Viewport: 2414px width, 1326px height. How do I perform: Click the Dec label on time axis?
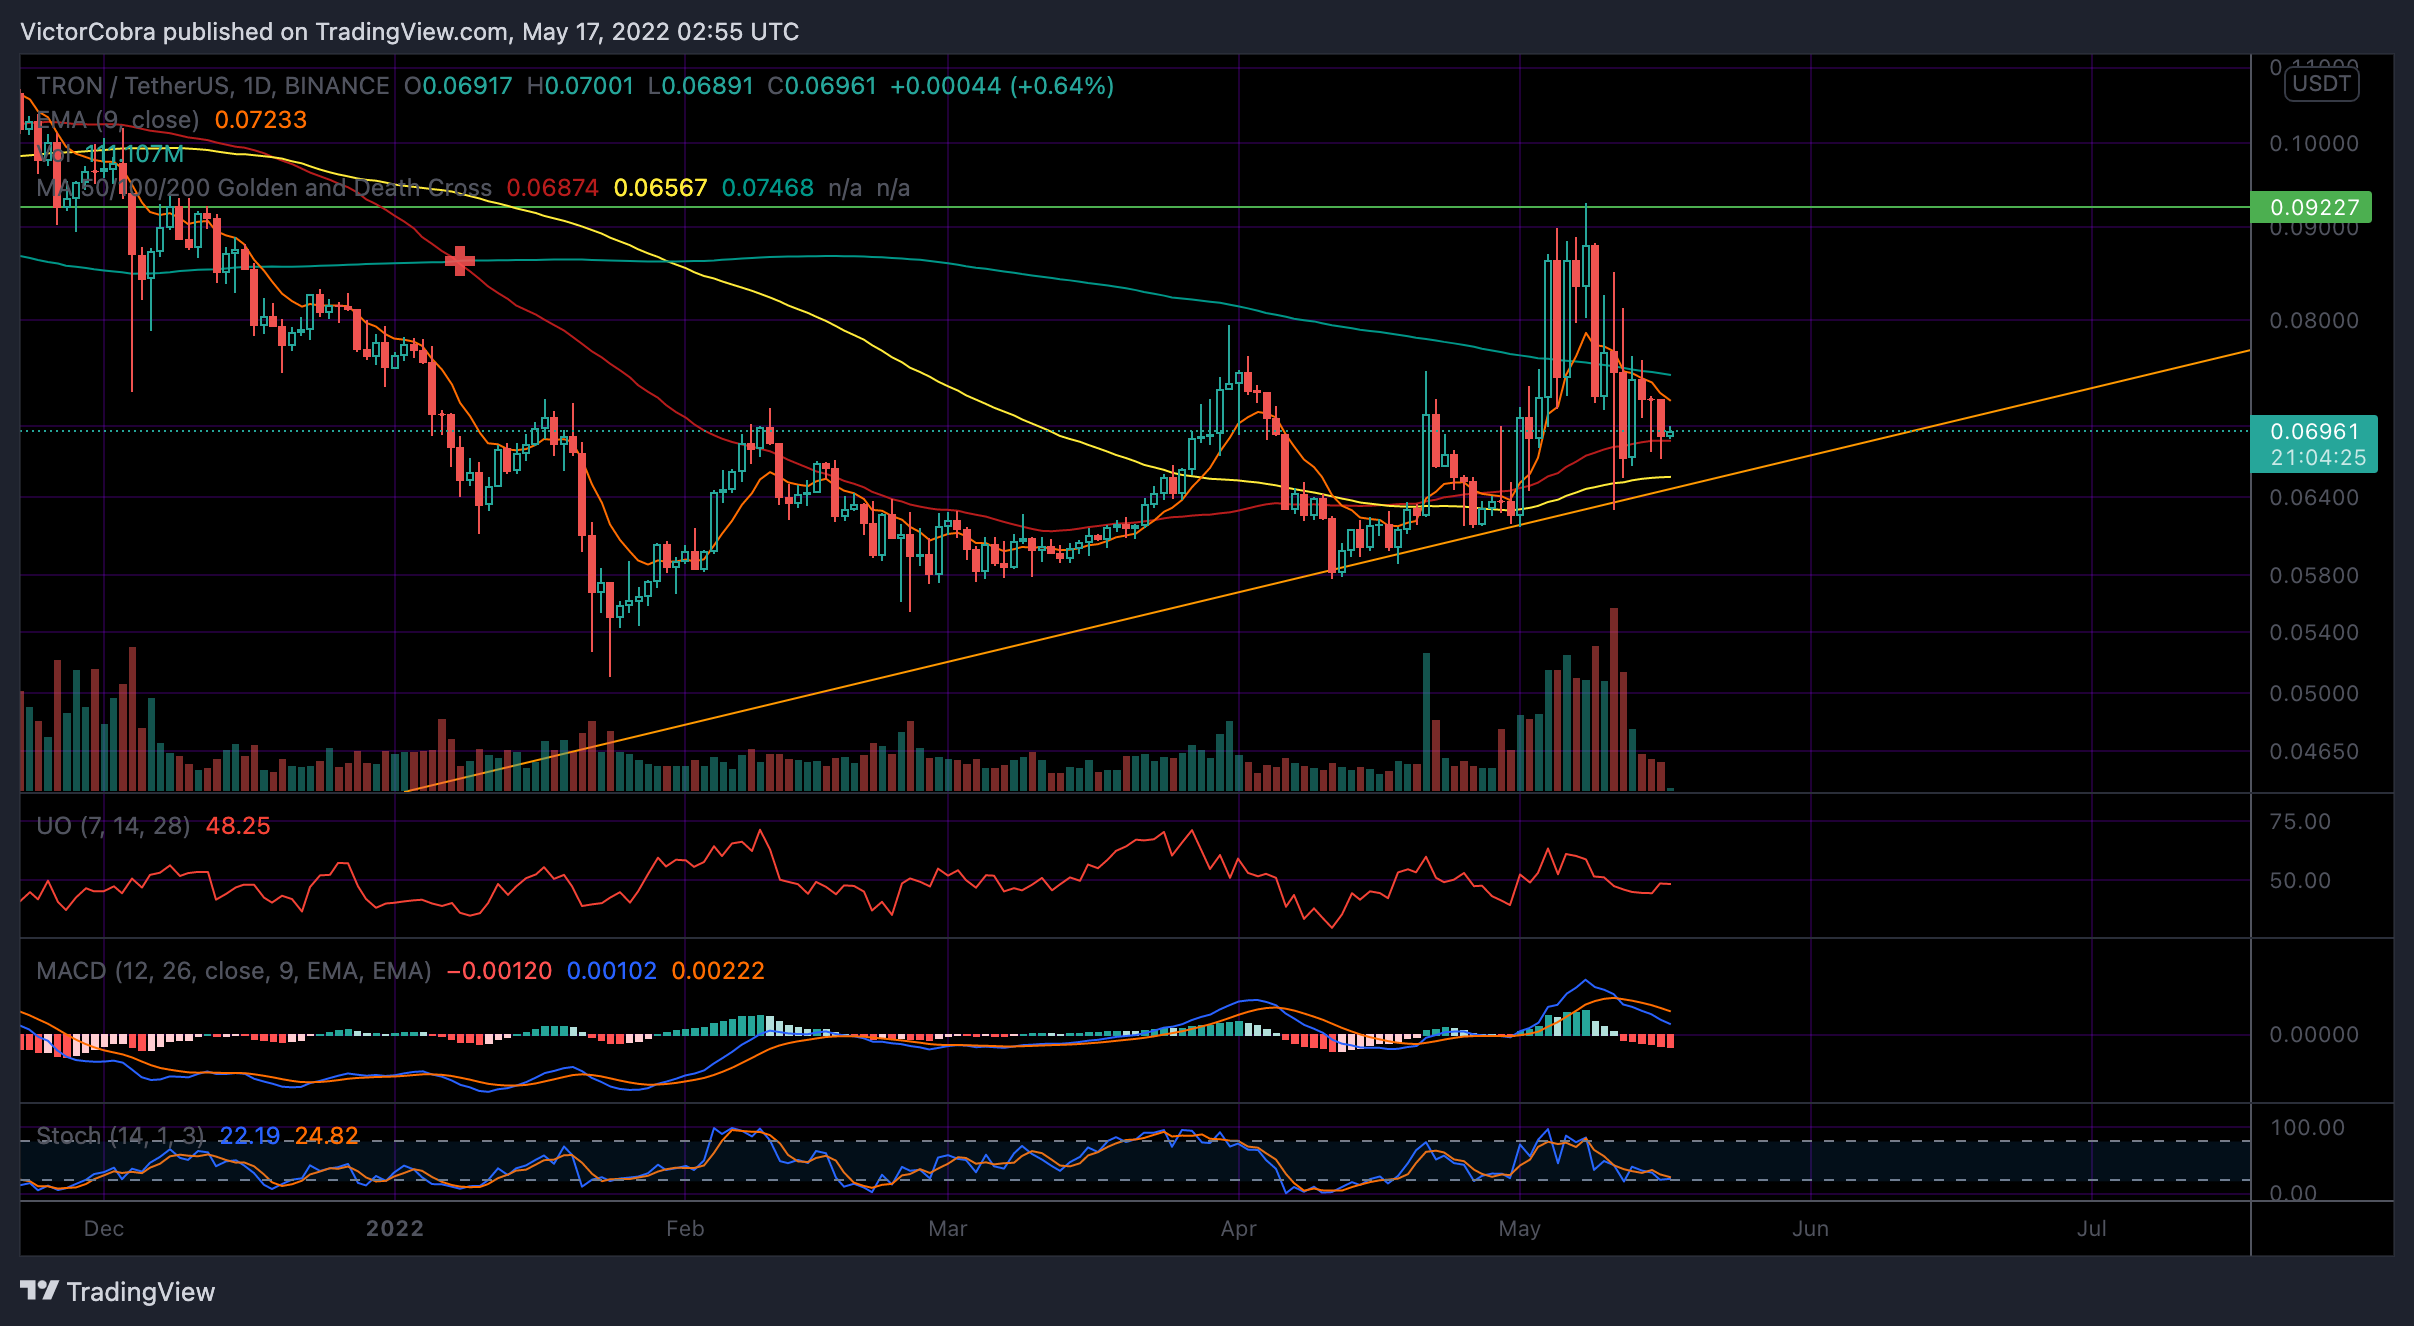coord(104,1229)
